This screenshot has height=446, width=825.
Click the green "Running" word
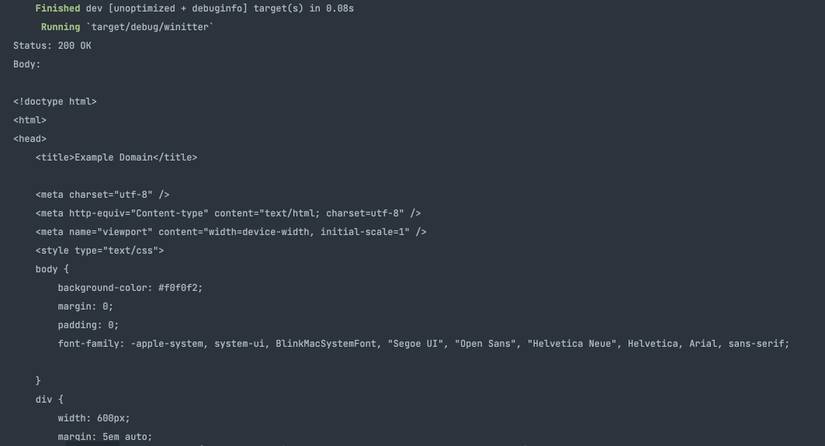[60, 27]
